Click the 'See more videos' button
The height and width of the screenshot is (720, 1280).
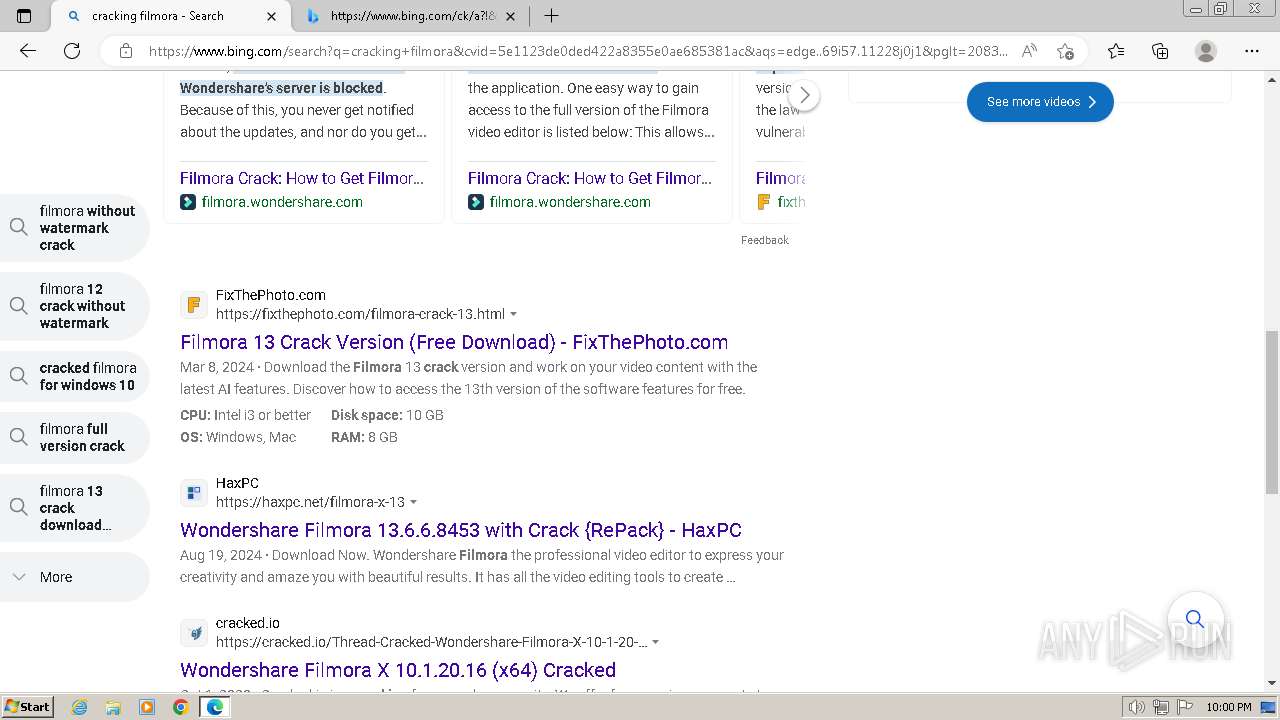[x=1040, y=102]
